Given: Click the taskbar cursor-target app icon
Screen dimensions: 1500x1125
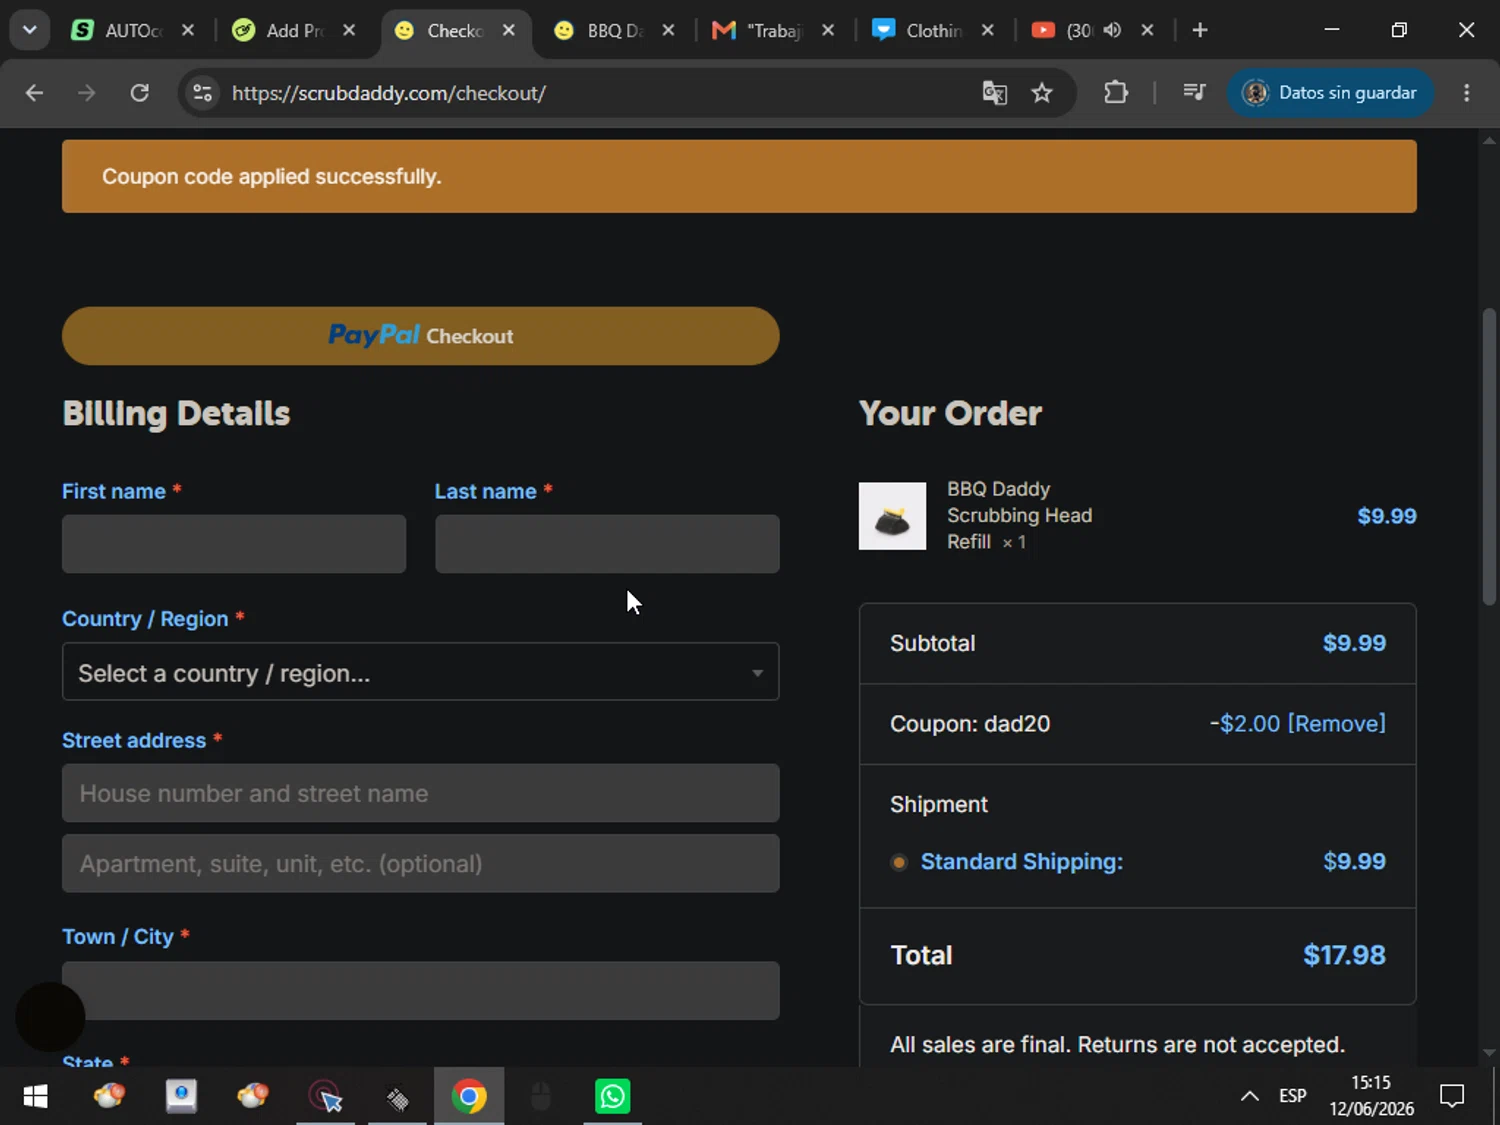Looking at the screenshot, I should point(326,1097).
